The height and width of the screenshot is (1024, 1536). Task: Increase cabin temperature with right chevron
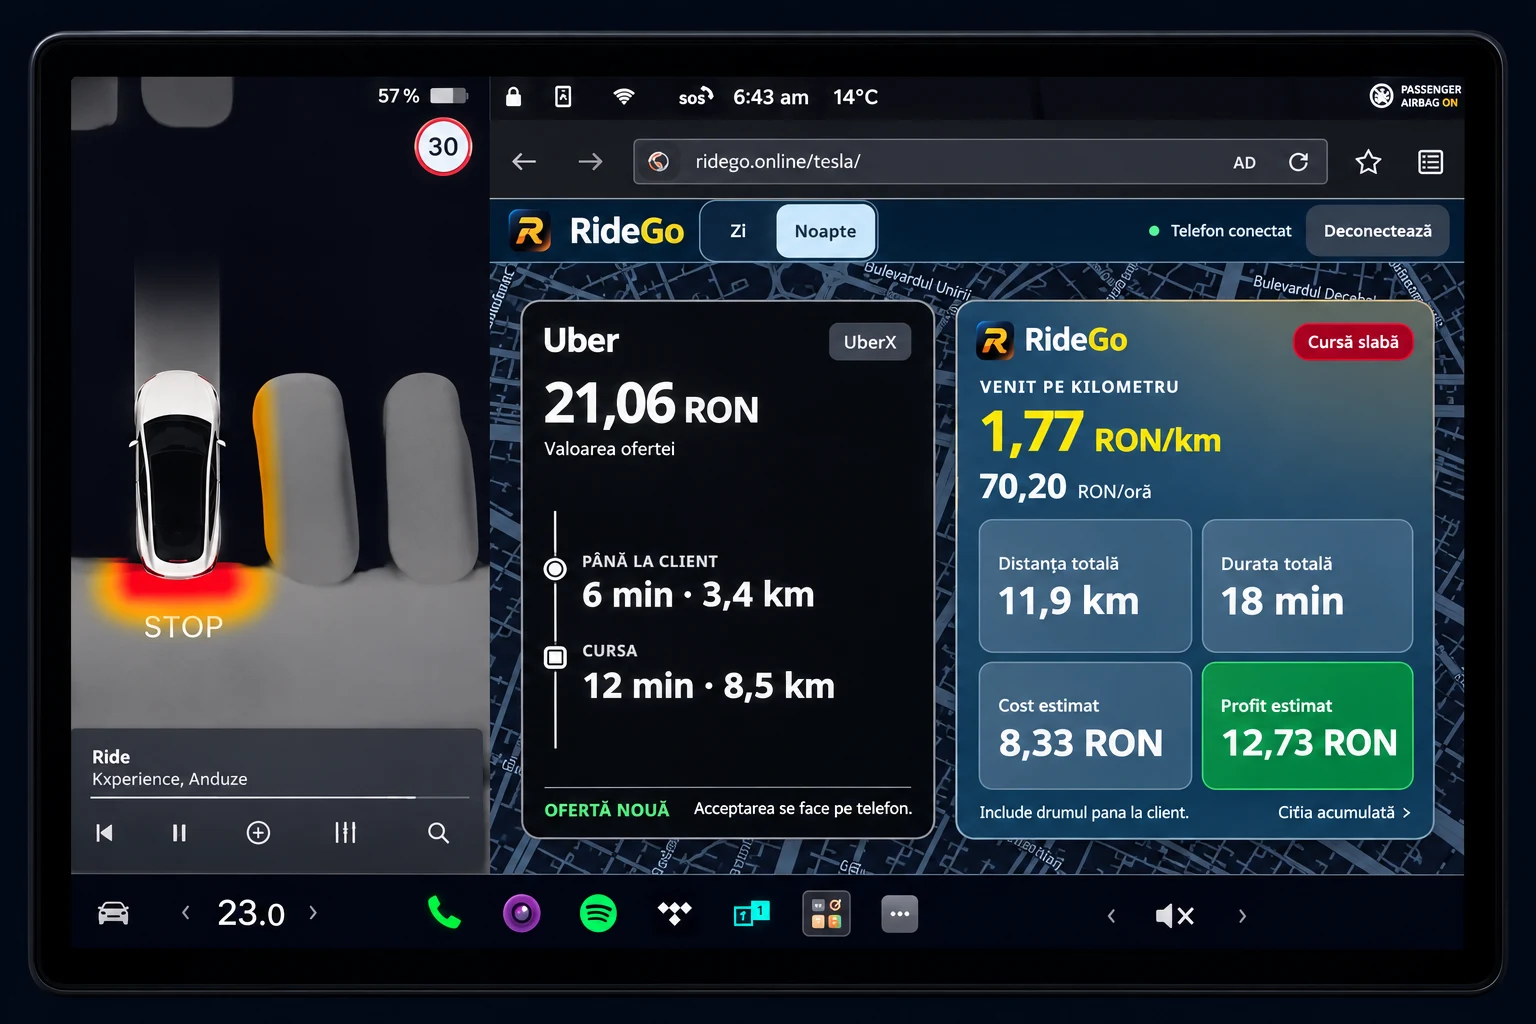click(x=313, y=912)
